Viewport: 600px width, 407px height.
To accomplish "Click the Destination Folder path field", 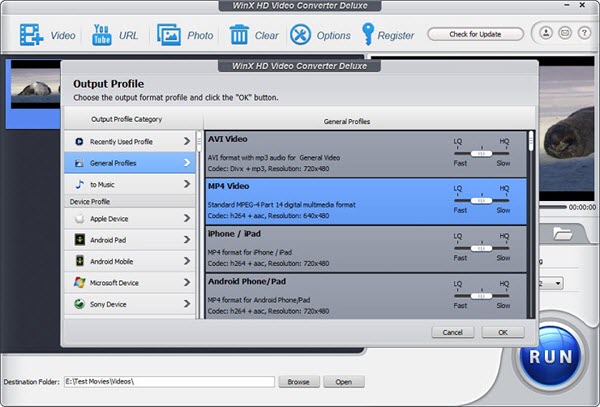I will pyautogui.click(x=169, y=381).
